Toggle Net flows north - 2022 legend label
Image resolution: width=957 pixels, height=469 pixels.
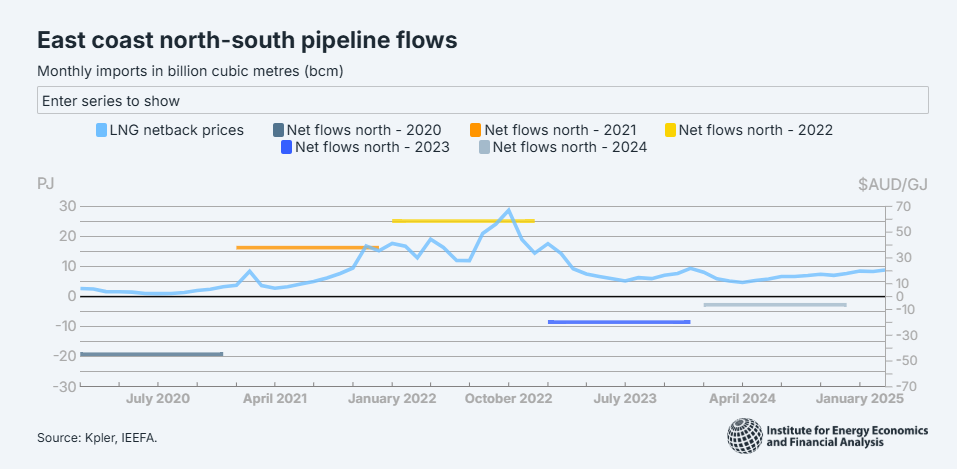[x=756, y=130]
